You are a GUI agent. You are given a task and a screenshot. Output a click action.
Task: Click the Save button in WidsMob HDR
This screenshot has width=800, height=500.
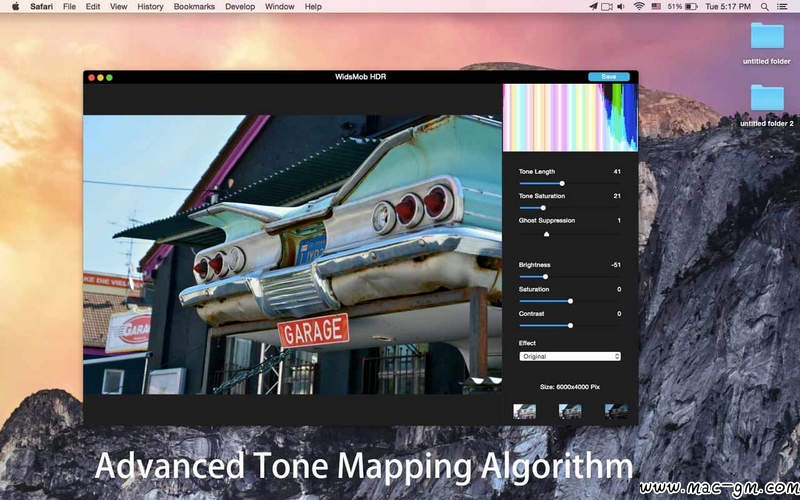coord(609,77)
